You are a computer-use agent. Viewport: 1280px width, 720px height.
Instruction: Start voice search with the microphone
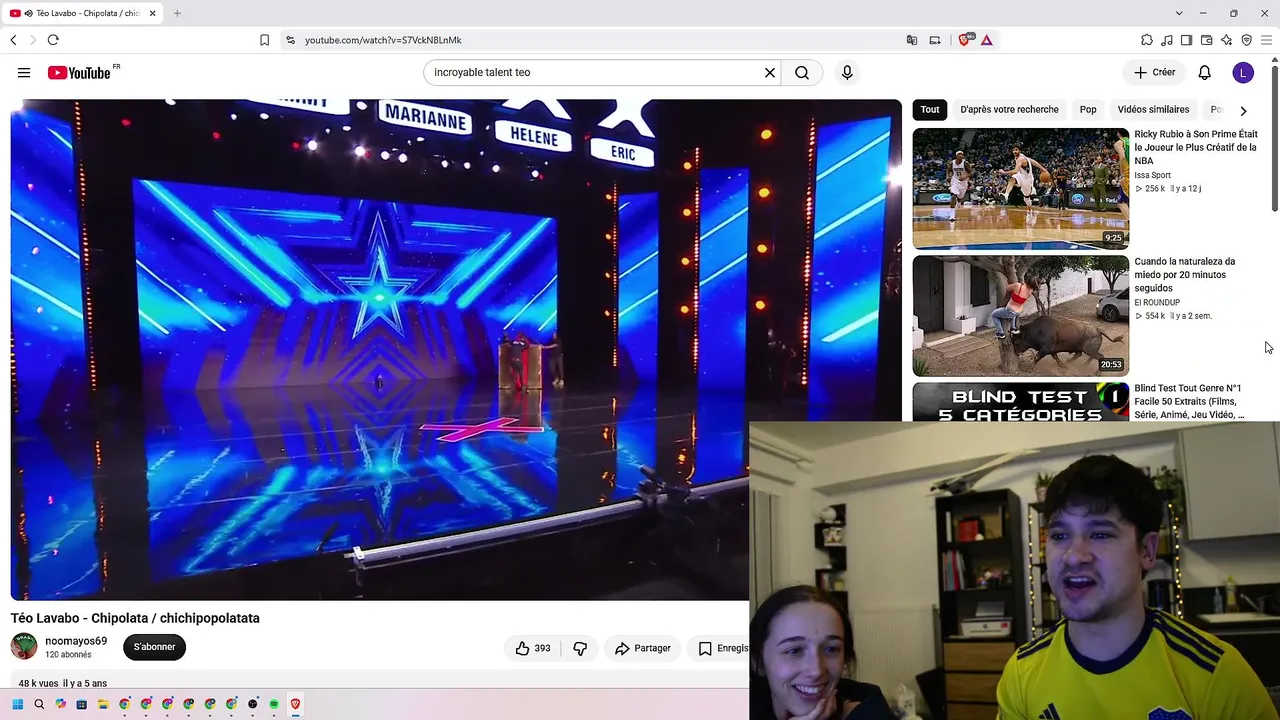[x=847, y=72]
